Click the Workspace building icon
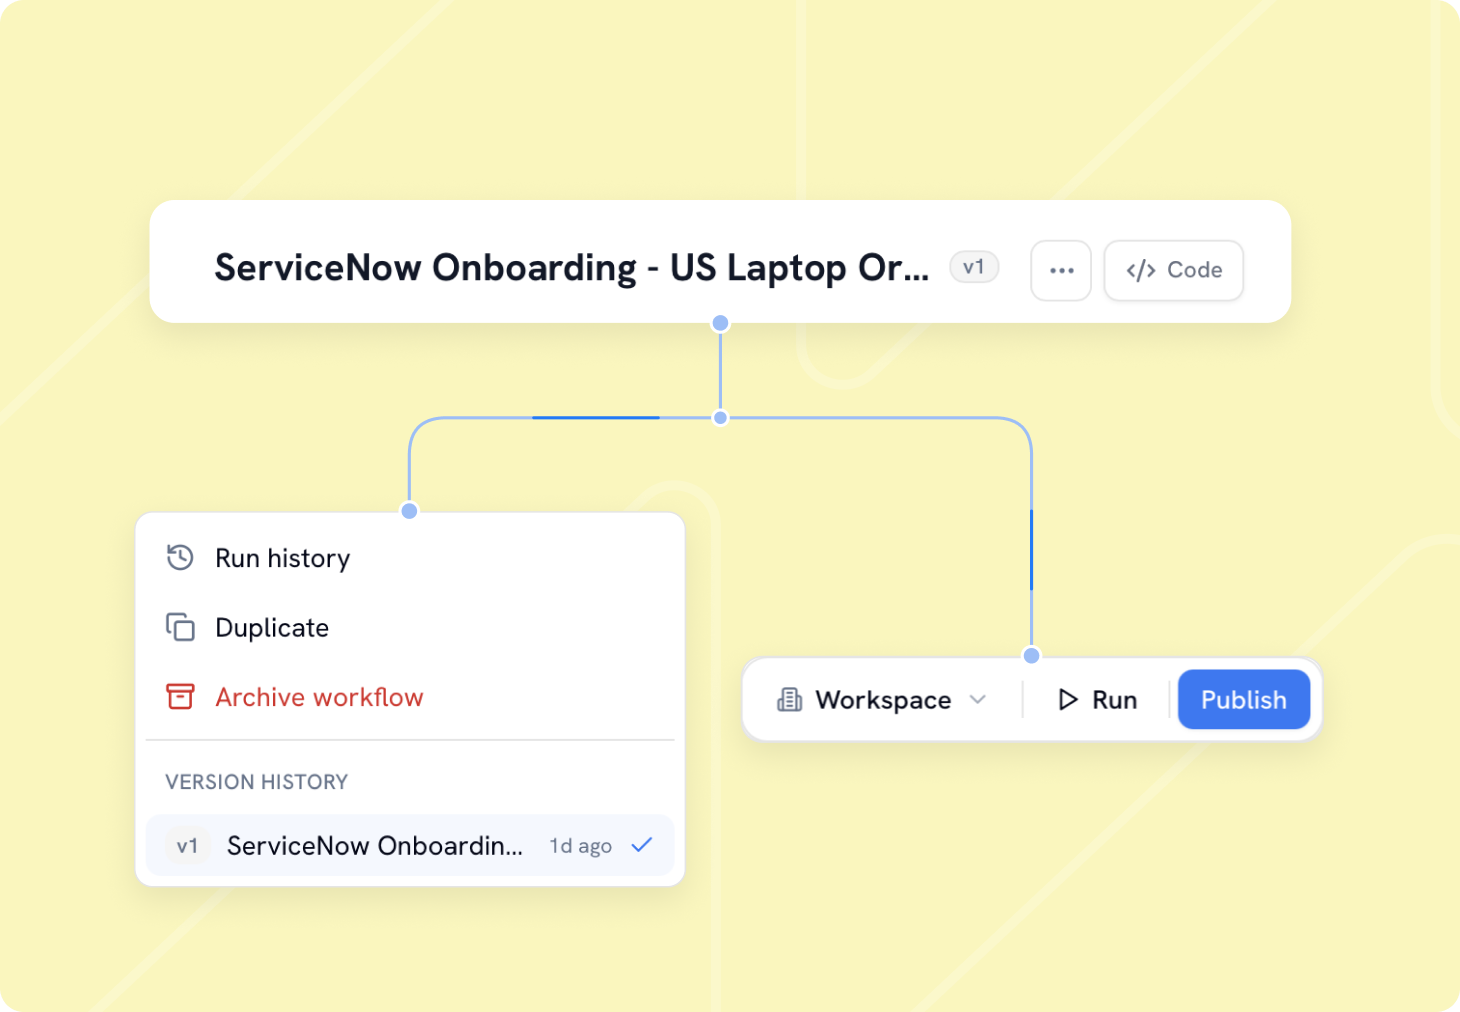 [790, 700]
